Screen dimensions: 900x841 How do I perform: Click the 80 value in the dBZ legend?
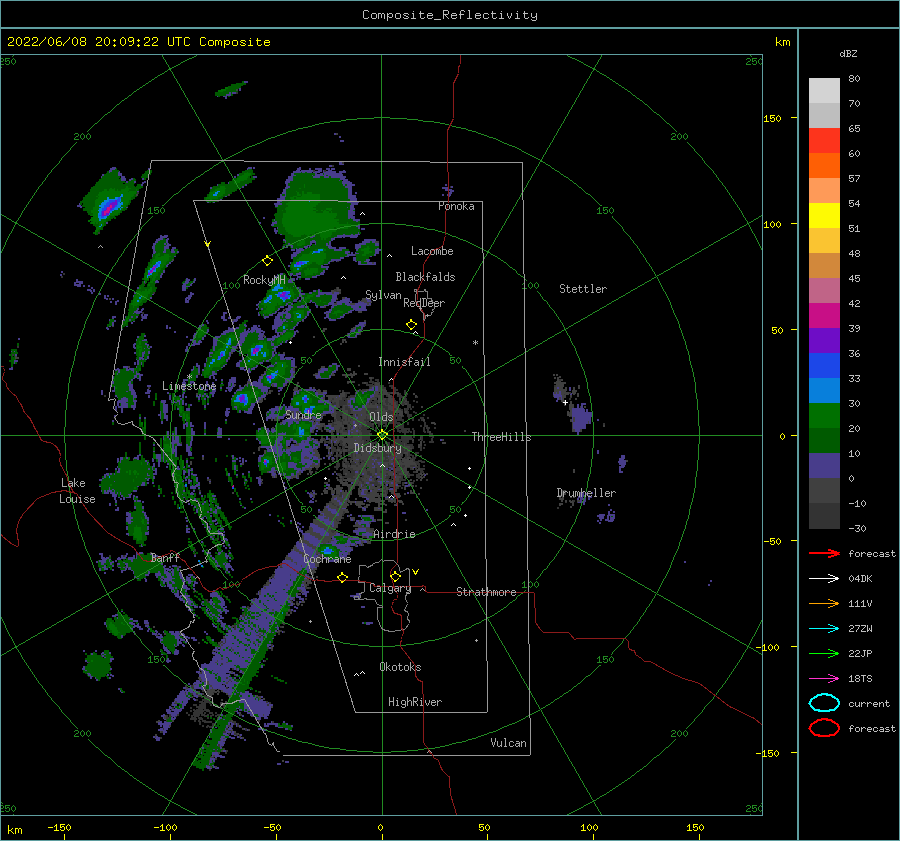[854, 79]
